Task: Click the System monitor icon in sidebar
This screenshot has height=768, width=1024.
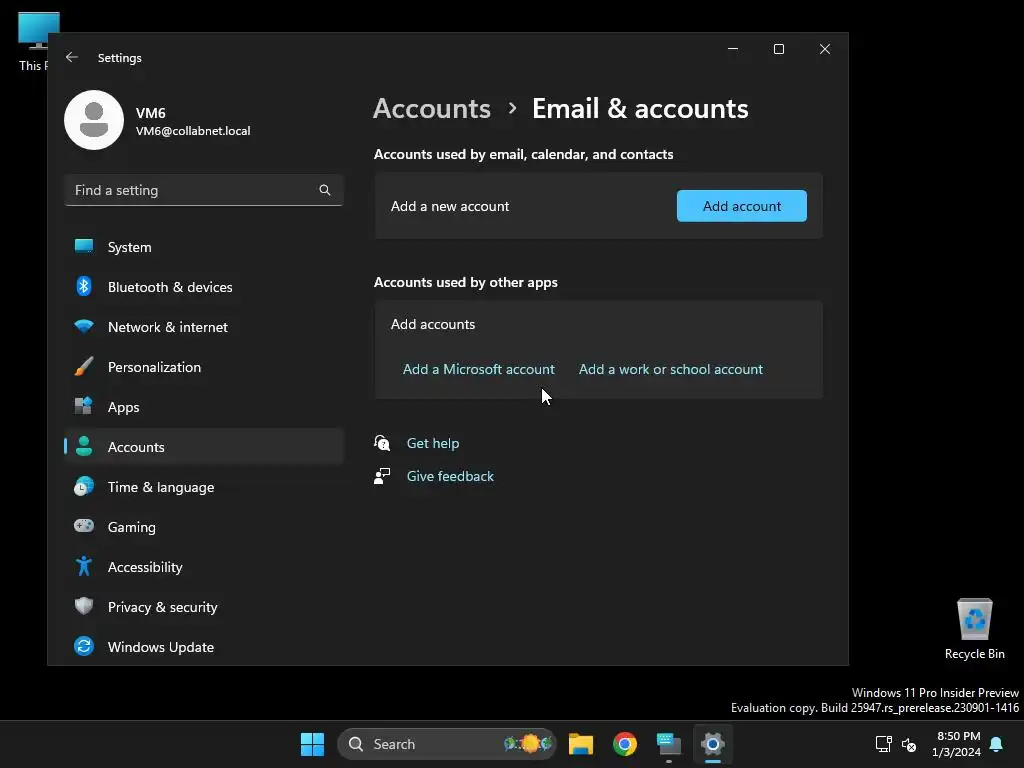Action: (x=84, y=246)
